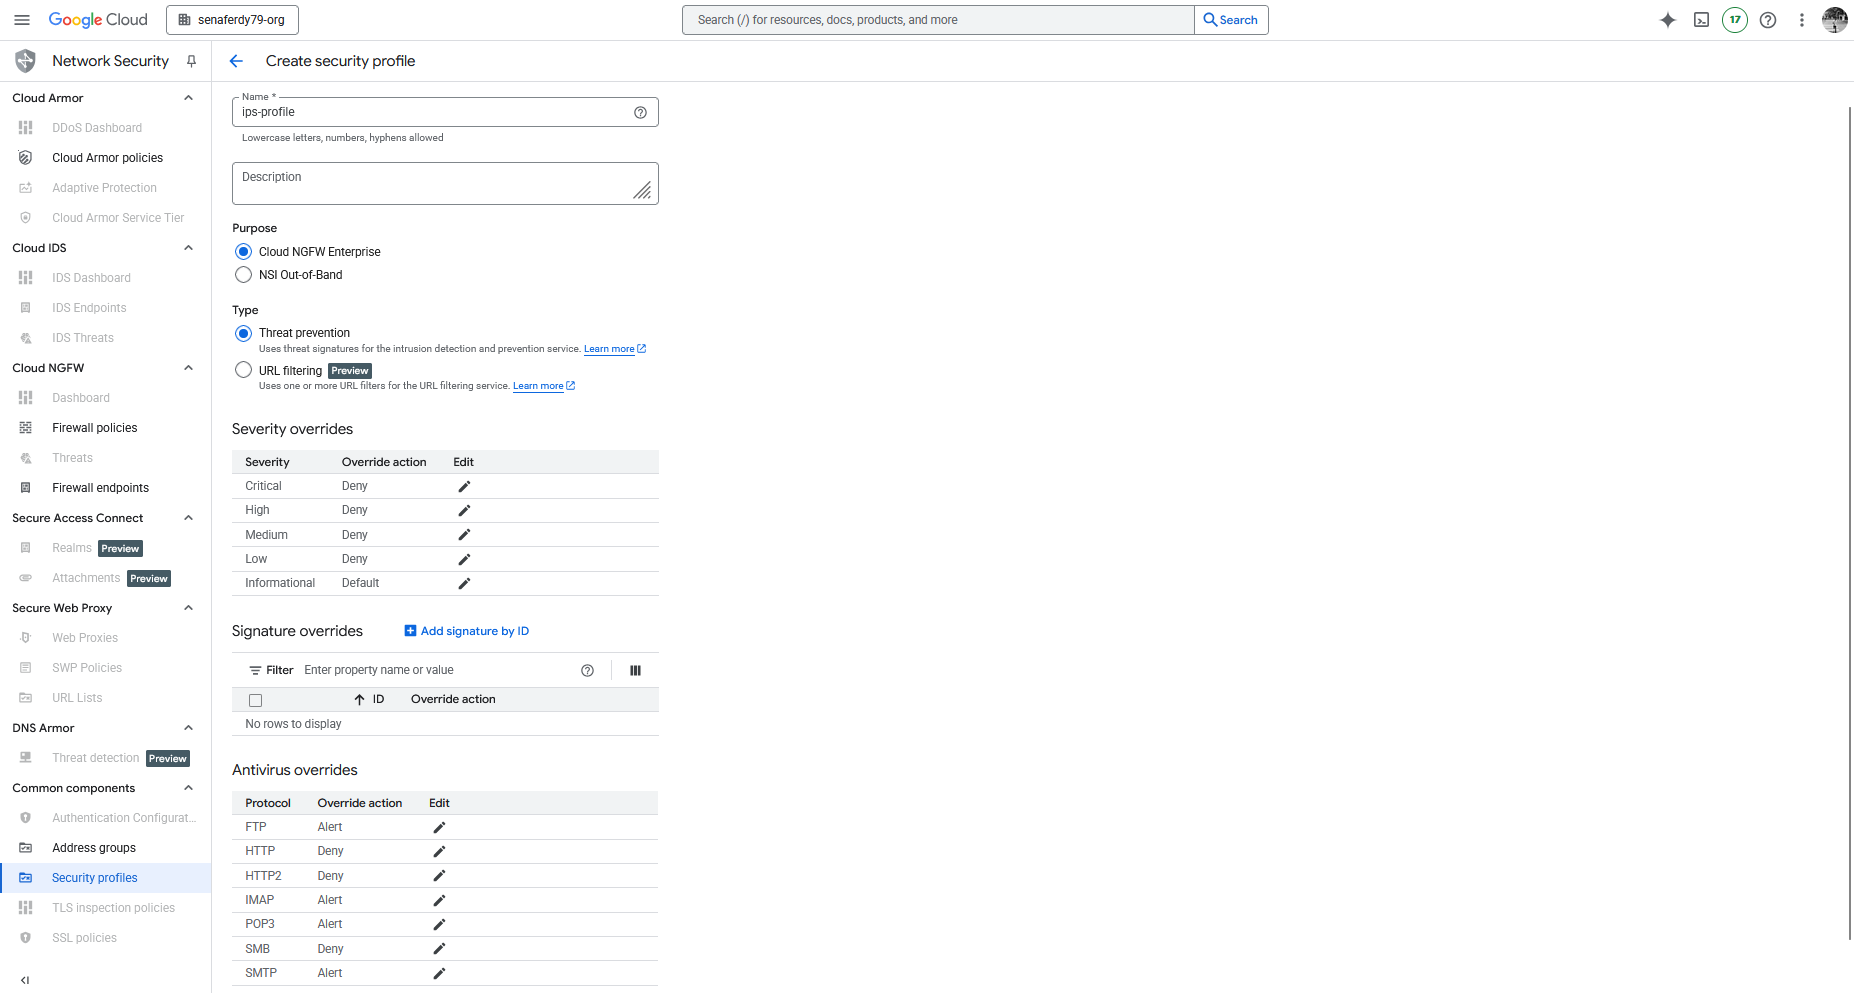Open the Gemini AI assistant sparkle icon

(1667, 20)
